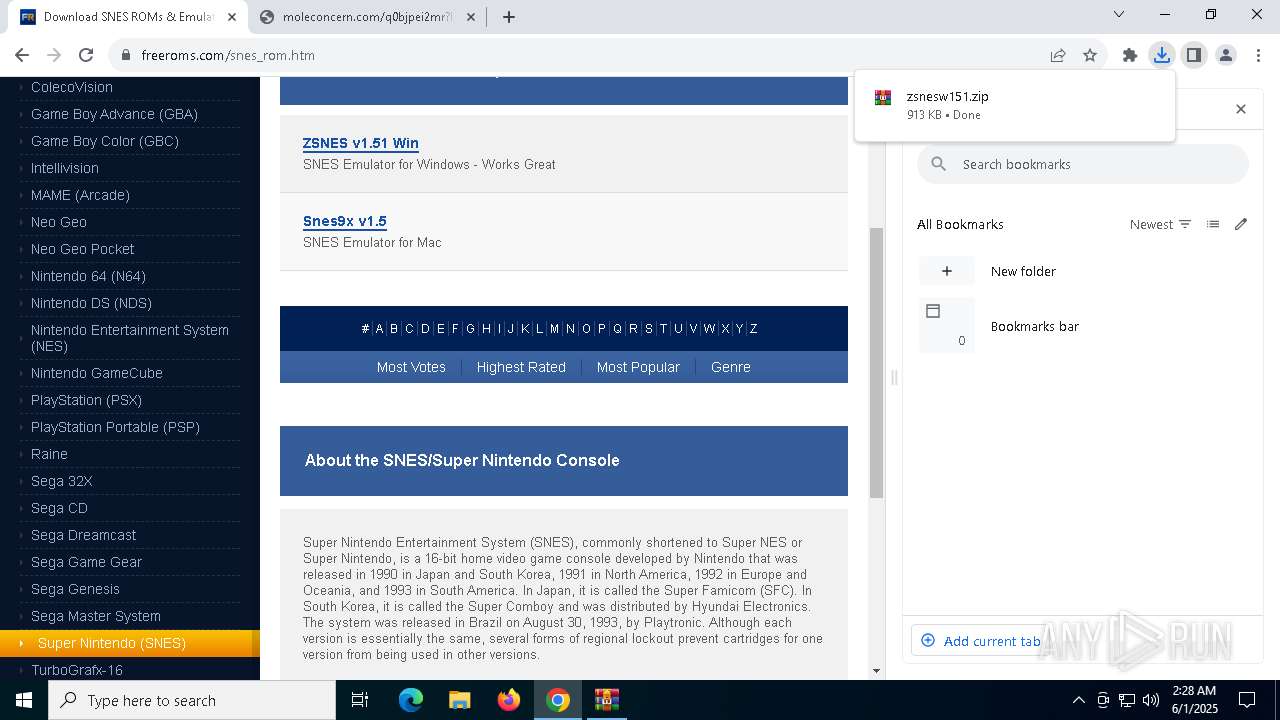Image resolution: width=1280 pixels, height=720 pixels.
Task: Open Sega 32X sidebar entry
Action: 62,481
